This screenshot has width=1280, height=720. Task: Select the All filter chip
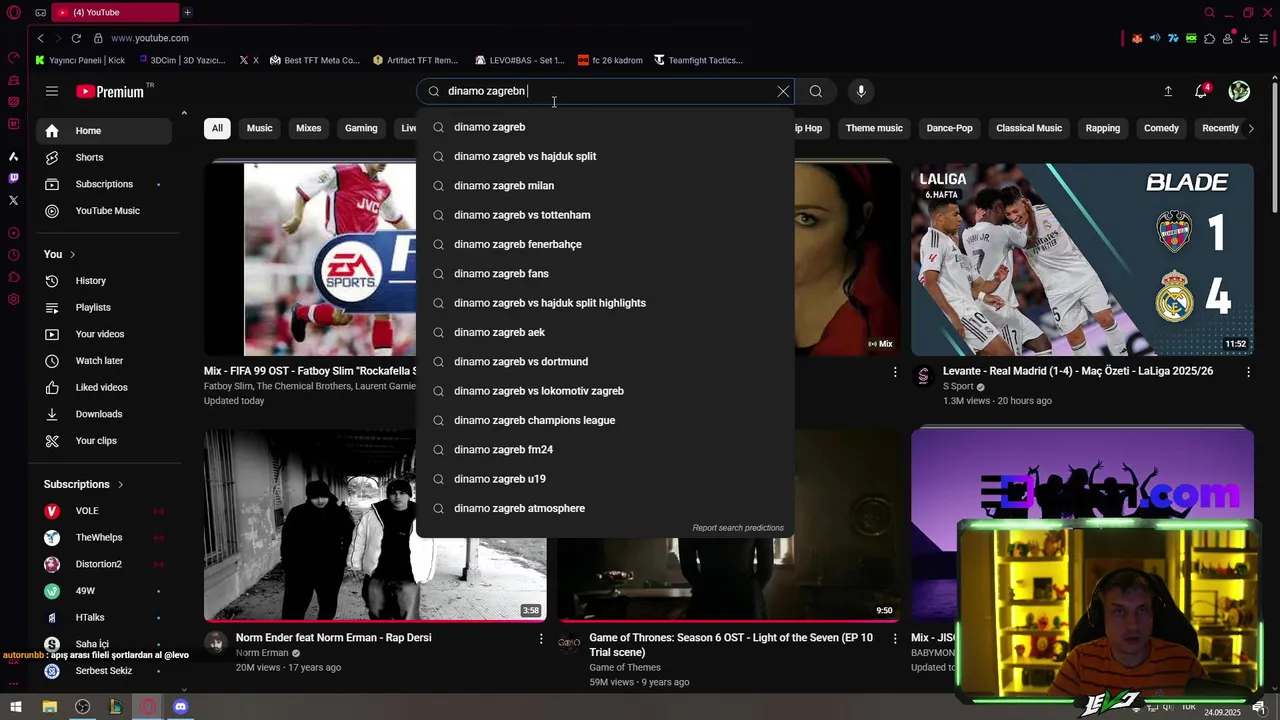coord(217,128)
